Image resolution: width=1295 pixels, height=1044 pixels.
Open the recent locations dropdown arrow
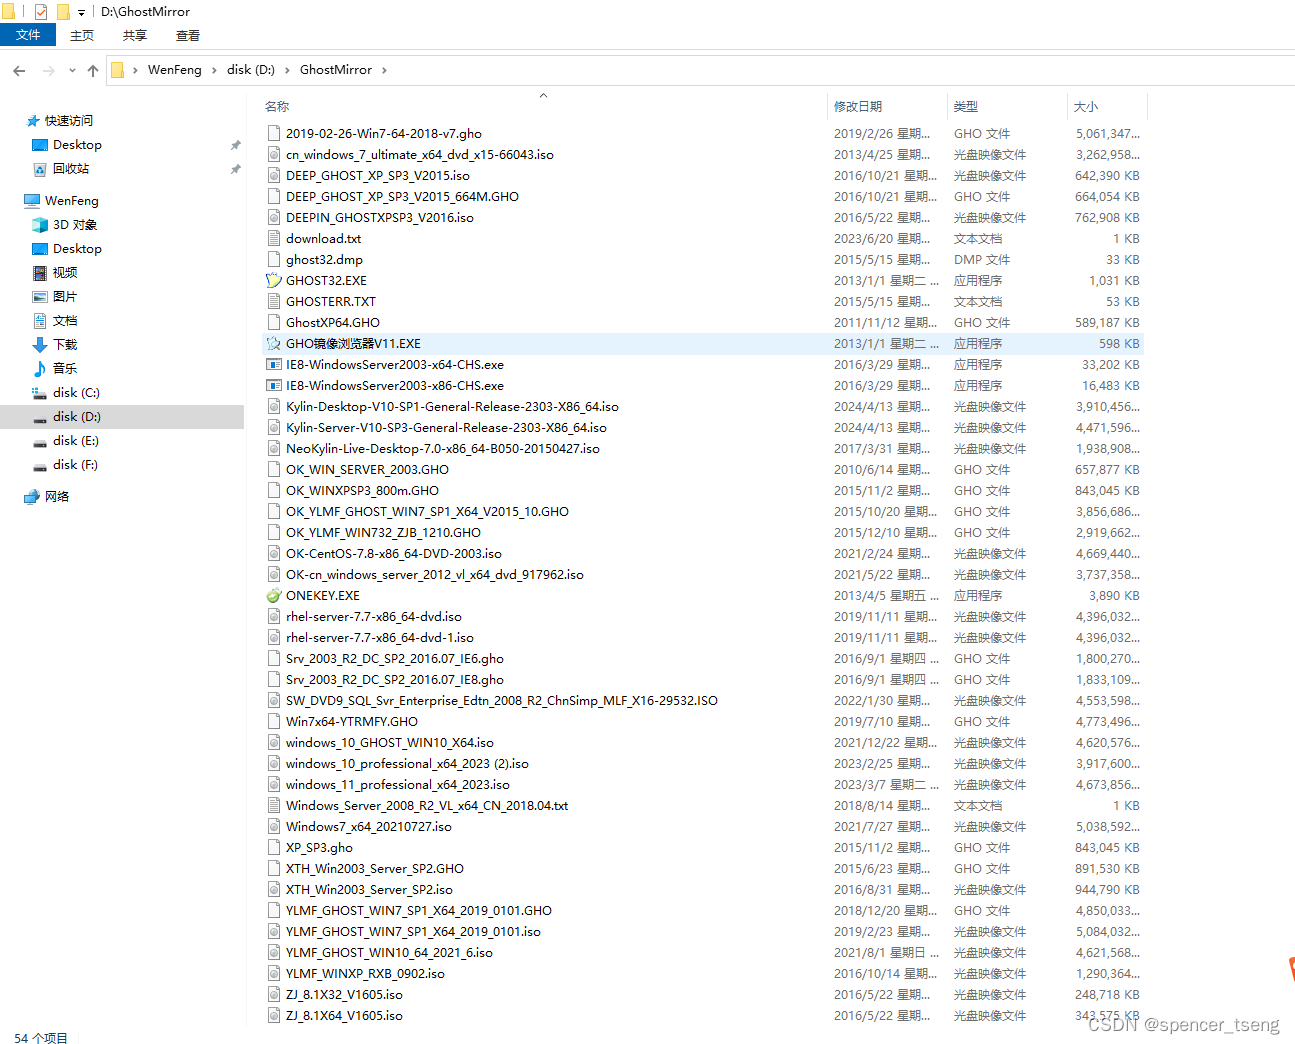[x=72, y=70]
